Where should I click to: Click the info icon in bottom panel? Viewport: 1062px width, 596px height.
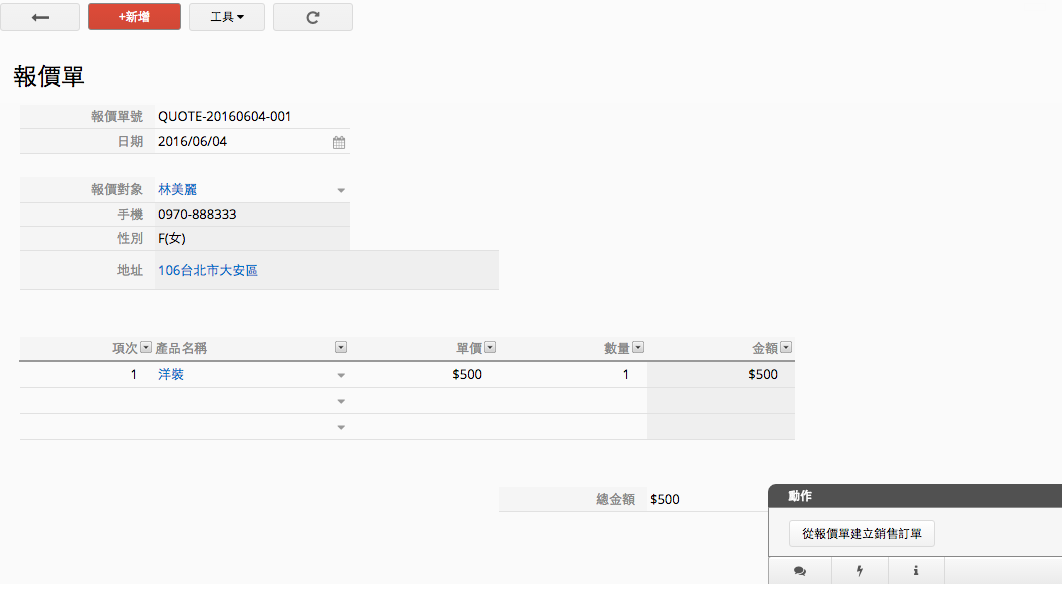[916, 571]
